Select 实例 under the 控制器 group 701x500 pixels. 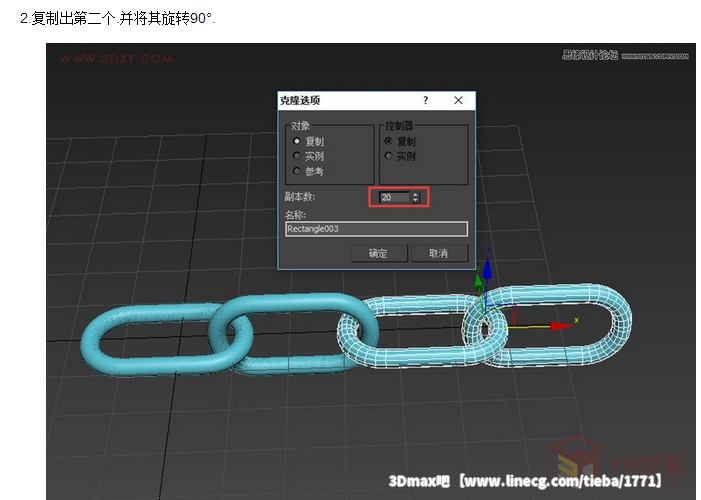388,156
